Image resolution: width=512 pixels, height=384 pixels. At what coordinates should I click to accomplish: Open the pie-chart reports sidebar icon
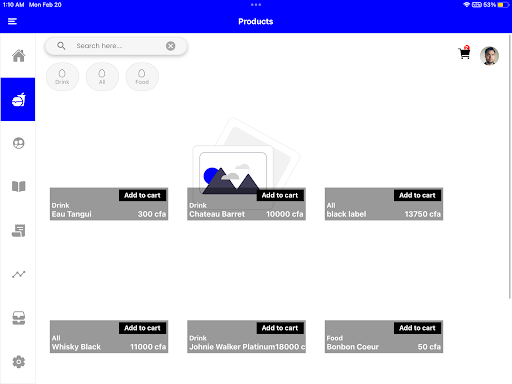18,143
